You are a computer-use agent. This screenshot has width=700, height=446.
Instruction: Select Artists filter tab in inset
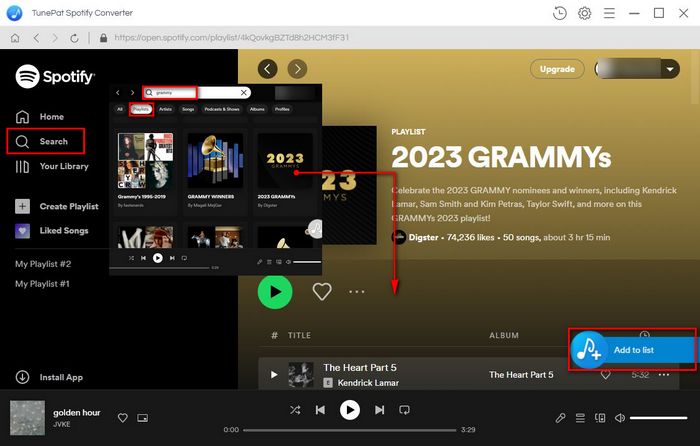[x=165, y=109]
